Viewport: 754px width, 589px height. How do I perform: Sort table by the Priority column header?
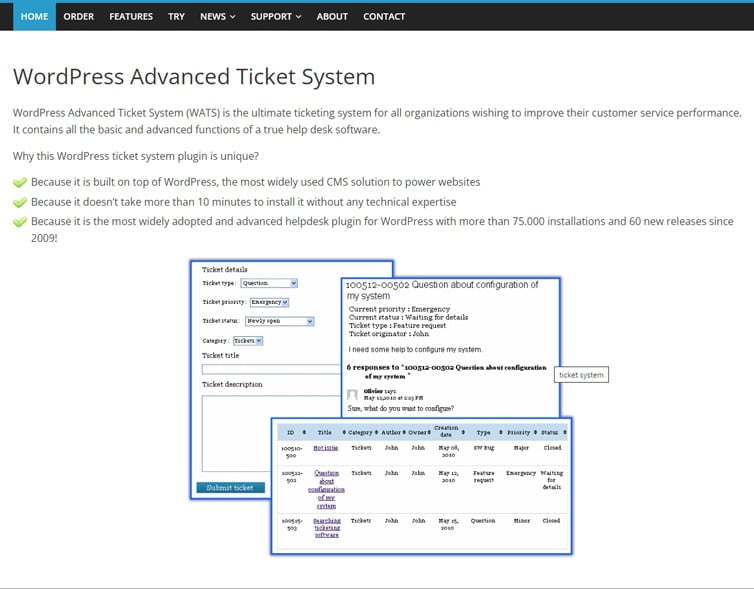tap(521, 432)
